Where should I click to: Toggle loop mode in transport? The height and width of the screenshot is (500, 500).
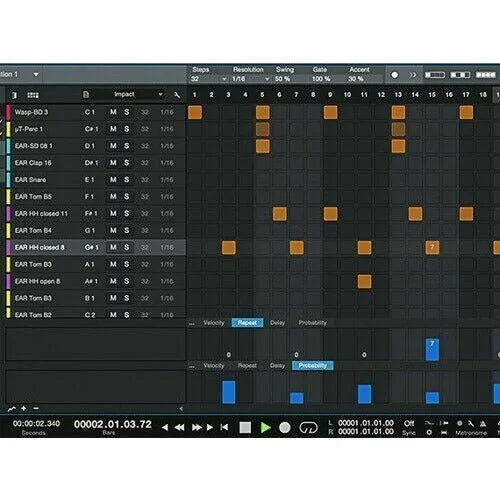coord(308,427)
